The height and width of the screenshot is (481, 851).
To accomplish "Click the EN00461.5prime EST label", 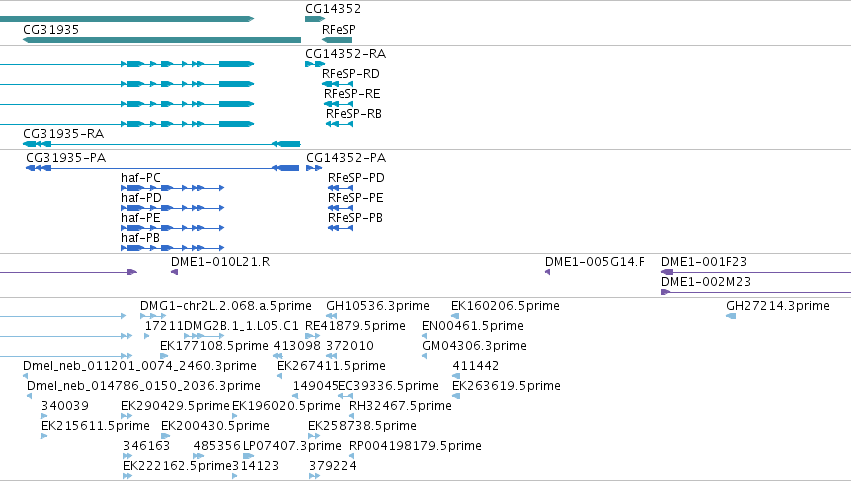I will coord(473,326).
